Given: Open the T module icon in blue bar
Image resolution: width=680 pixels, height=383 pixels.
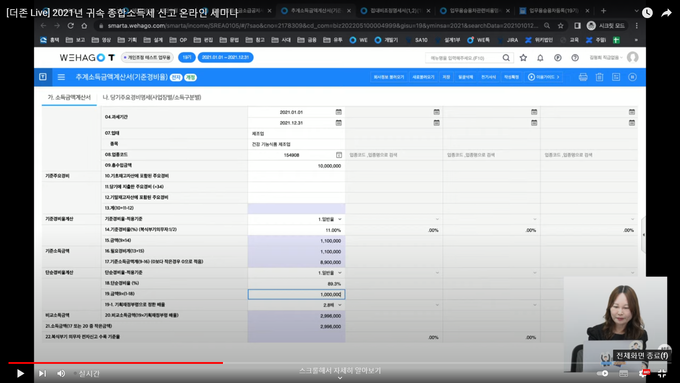Looking at the screenshot, I should pyautogui.click(x=43, y=77).
